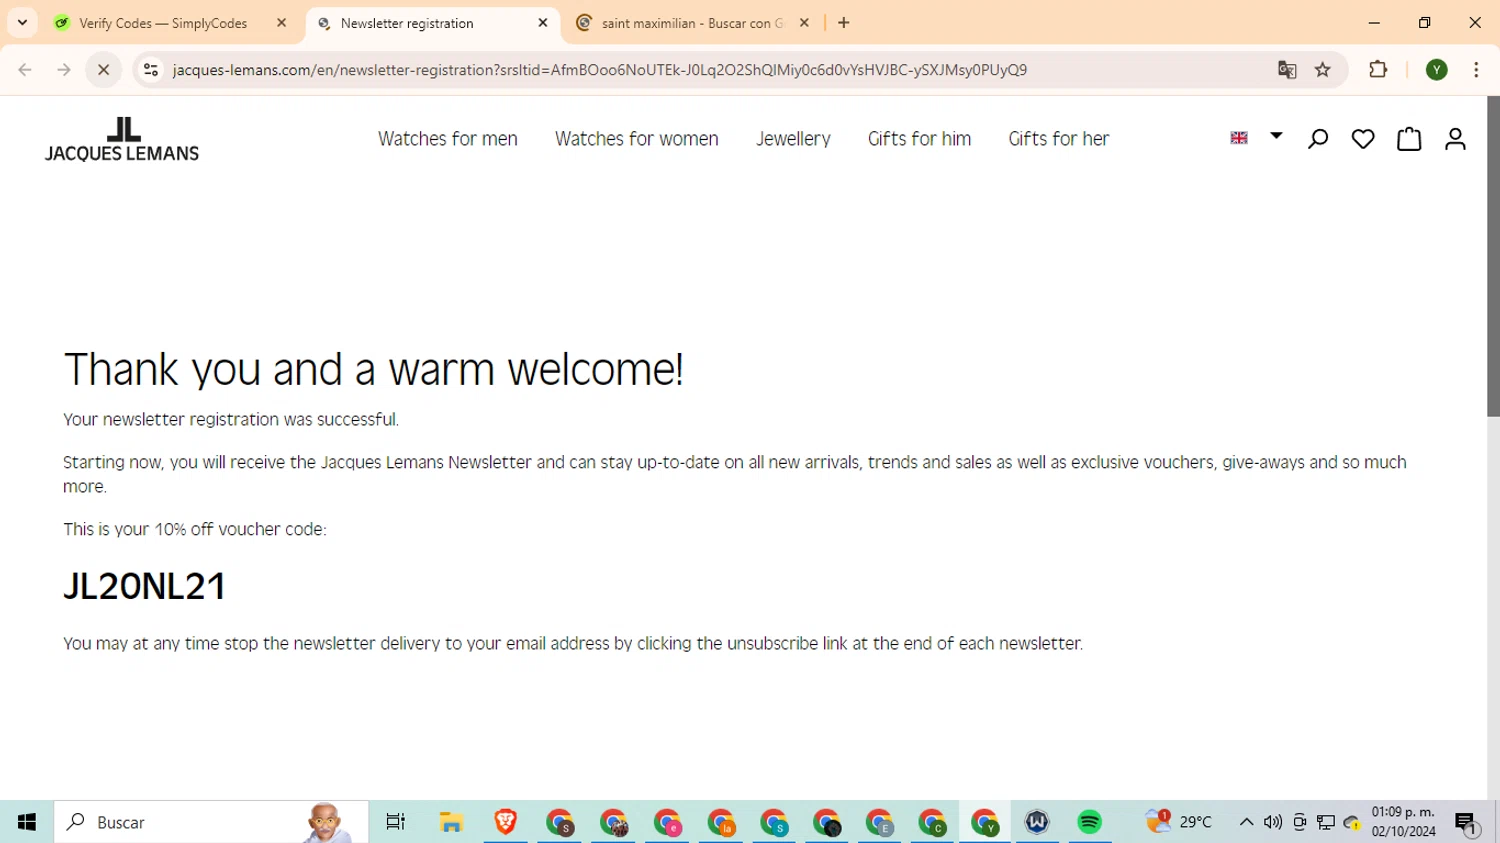Open Watches for women menu
This screenshot has width=1500, height=843.
coord(637,139)
